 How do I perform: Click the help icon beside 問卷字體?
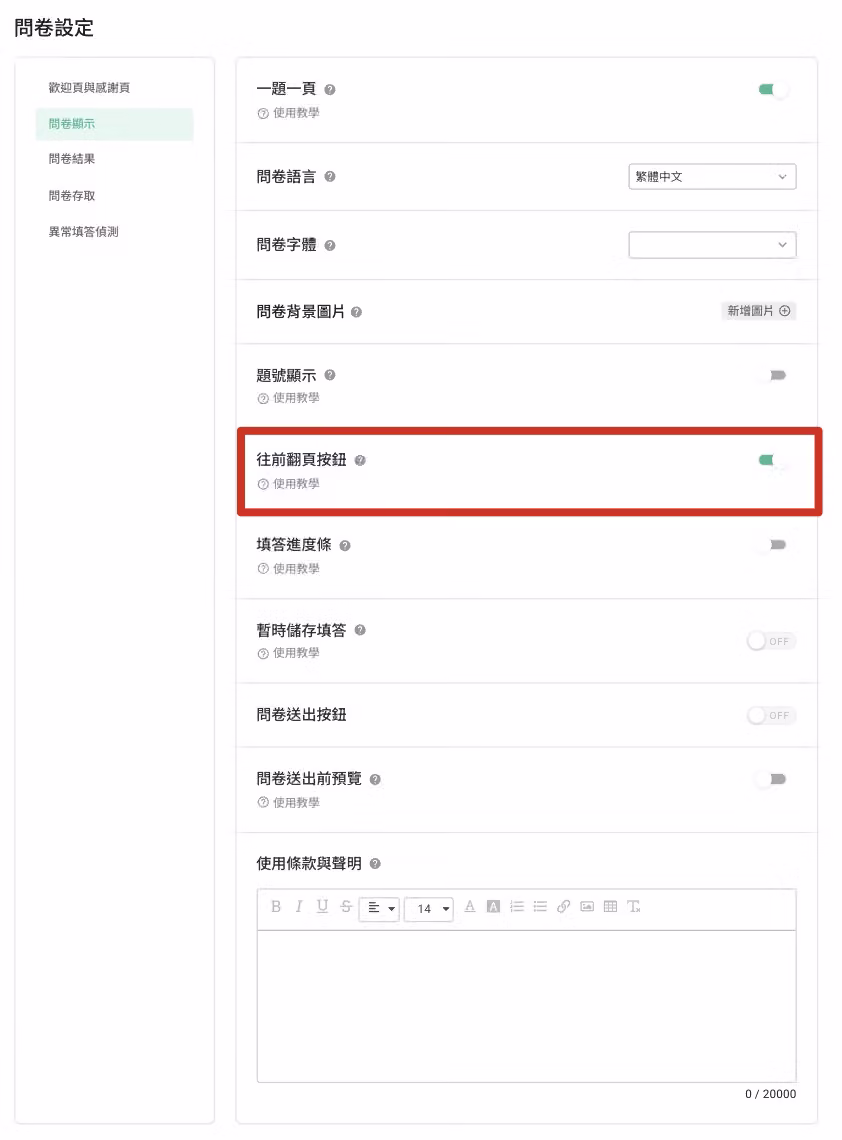click(330, 246)
